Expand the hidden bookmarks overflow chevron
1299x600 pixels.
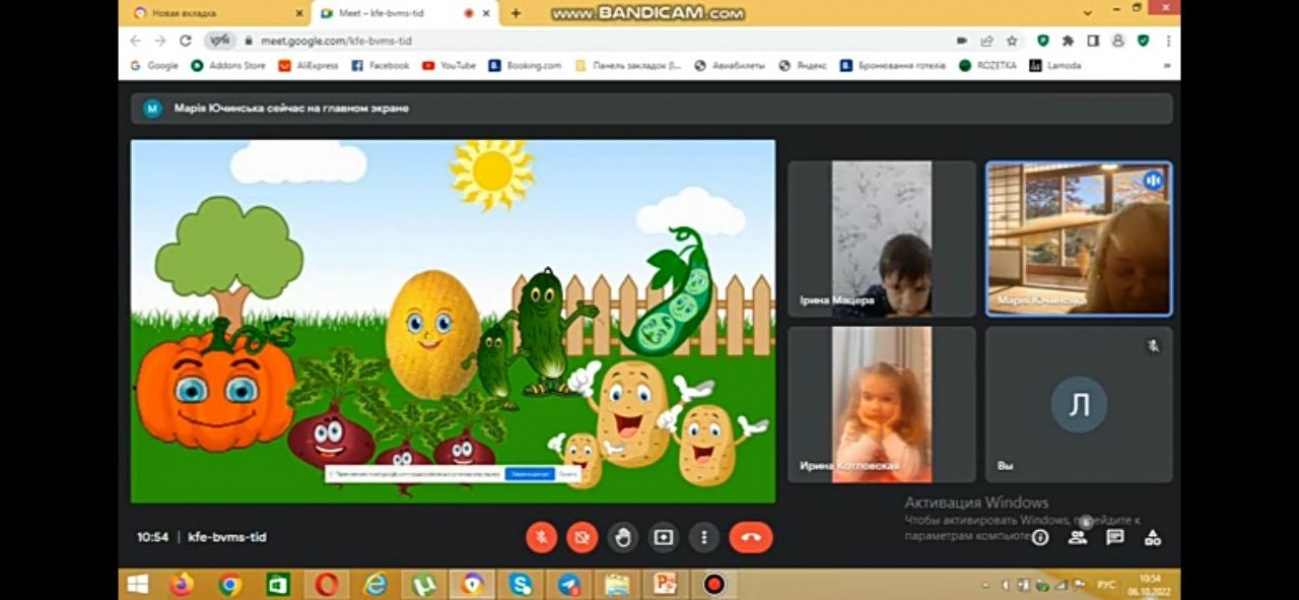pyautogui.click(x=1166, y=65)
